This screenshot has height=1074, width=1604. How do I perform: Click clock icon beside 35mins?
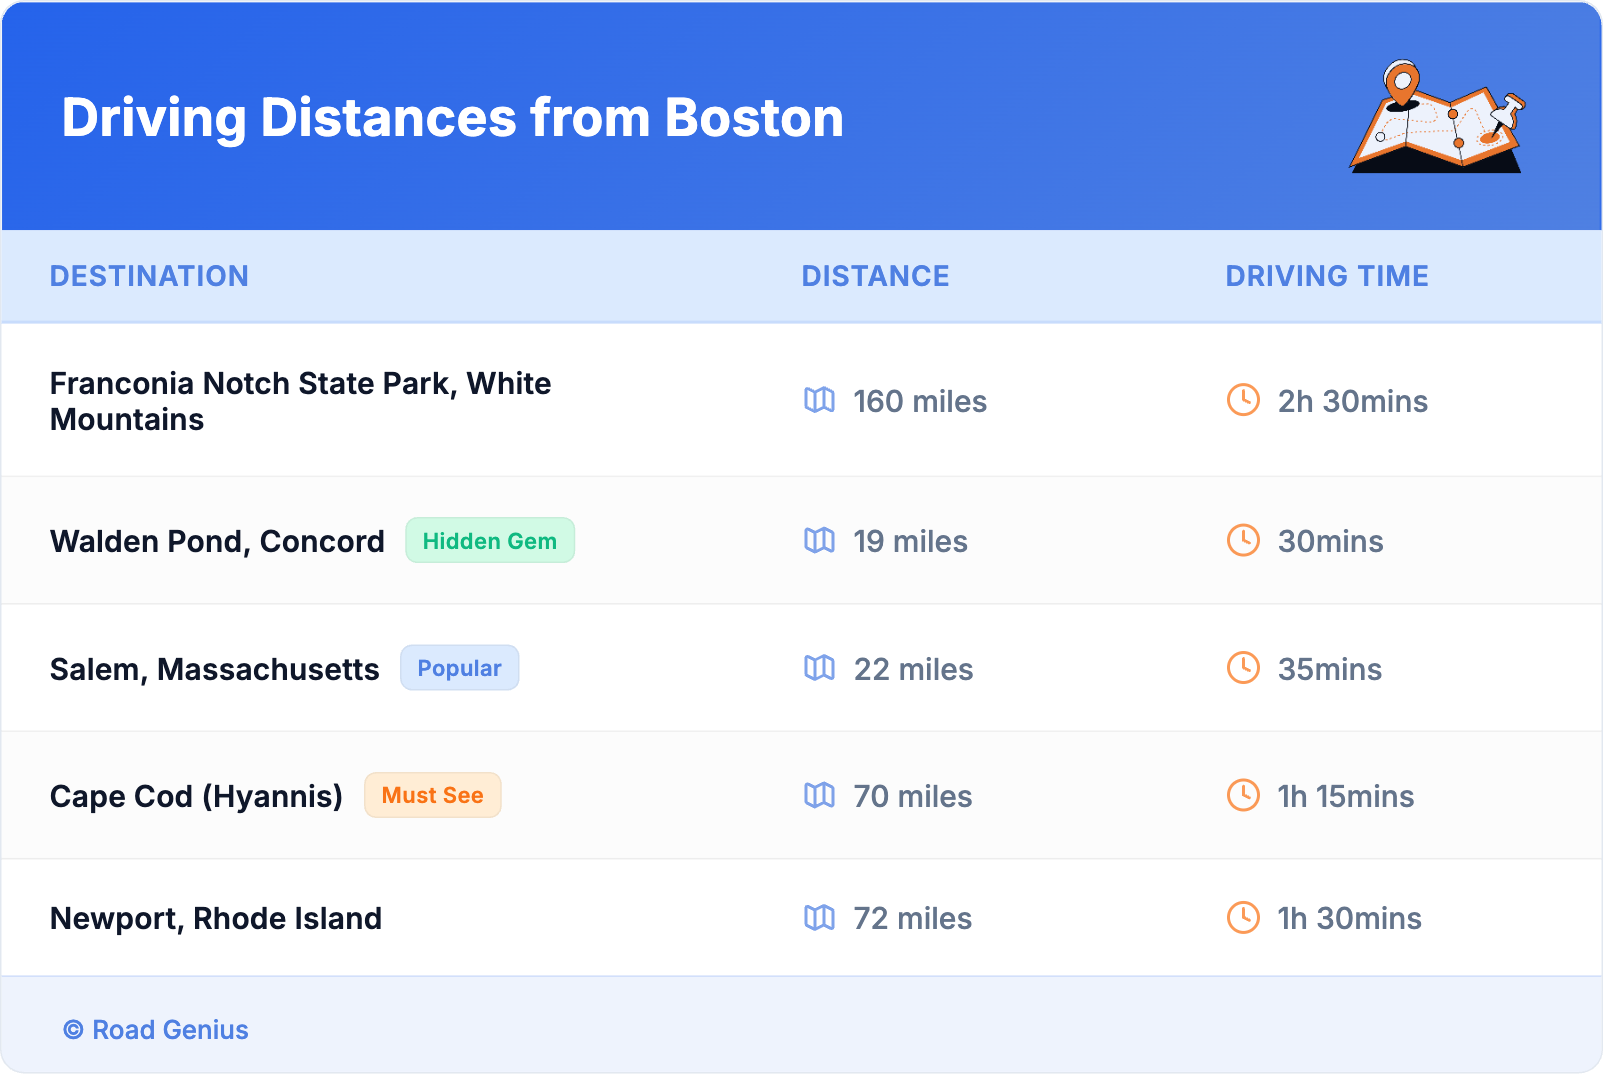(x=1243, y=668)
